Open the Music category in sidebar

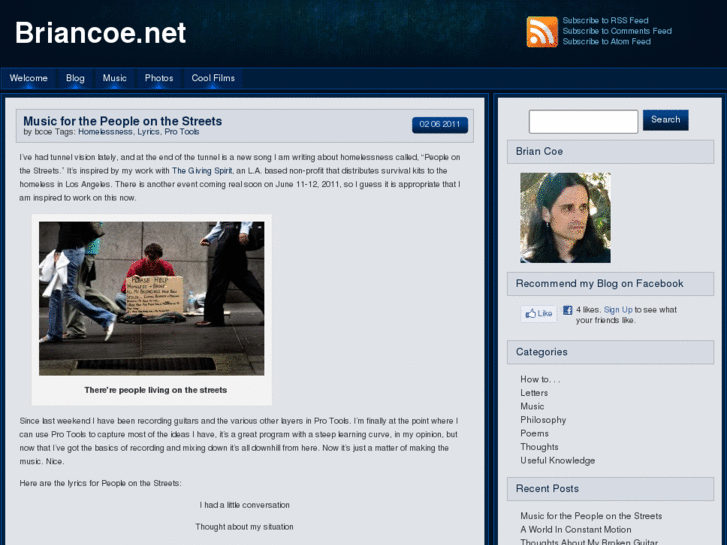(x=532, y=406)
